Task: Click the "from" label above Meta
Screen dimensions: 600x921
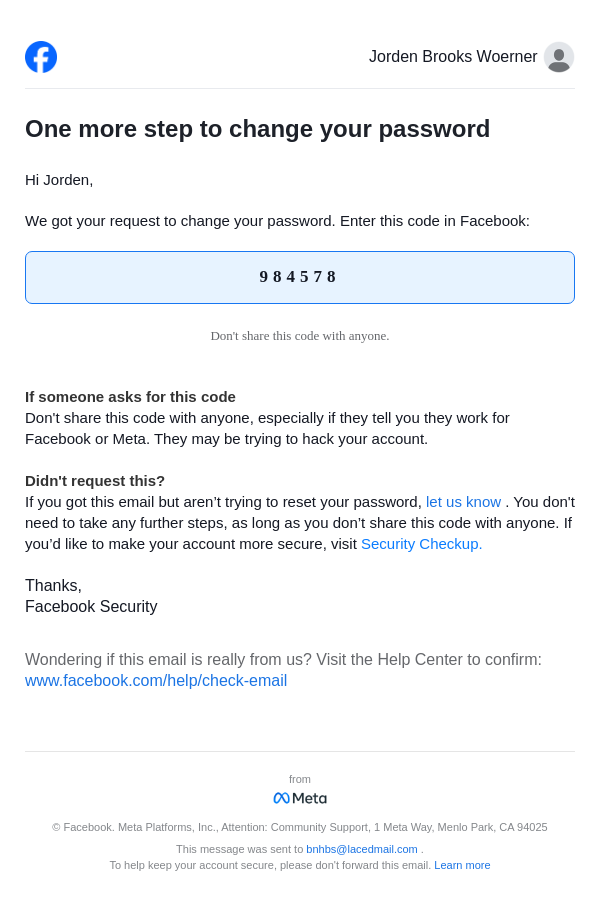Action: click(300, 779)
